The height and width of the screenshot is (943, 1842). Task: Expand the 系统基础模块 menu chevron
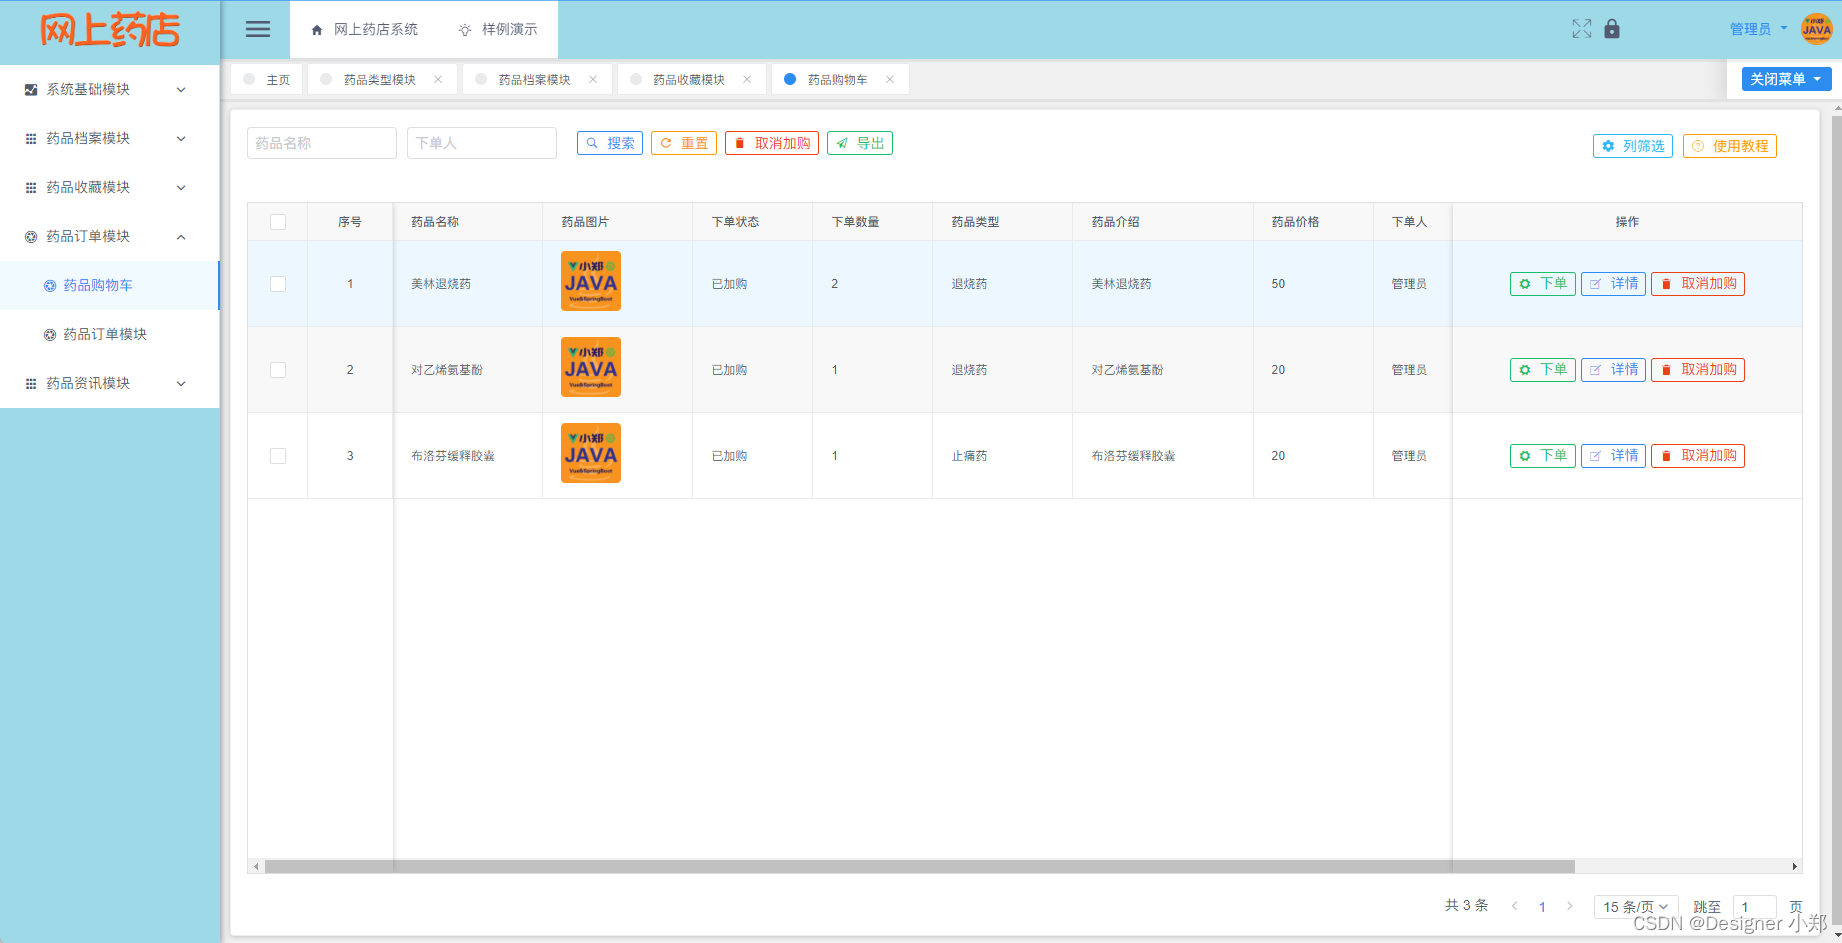(181, 90)
